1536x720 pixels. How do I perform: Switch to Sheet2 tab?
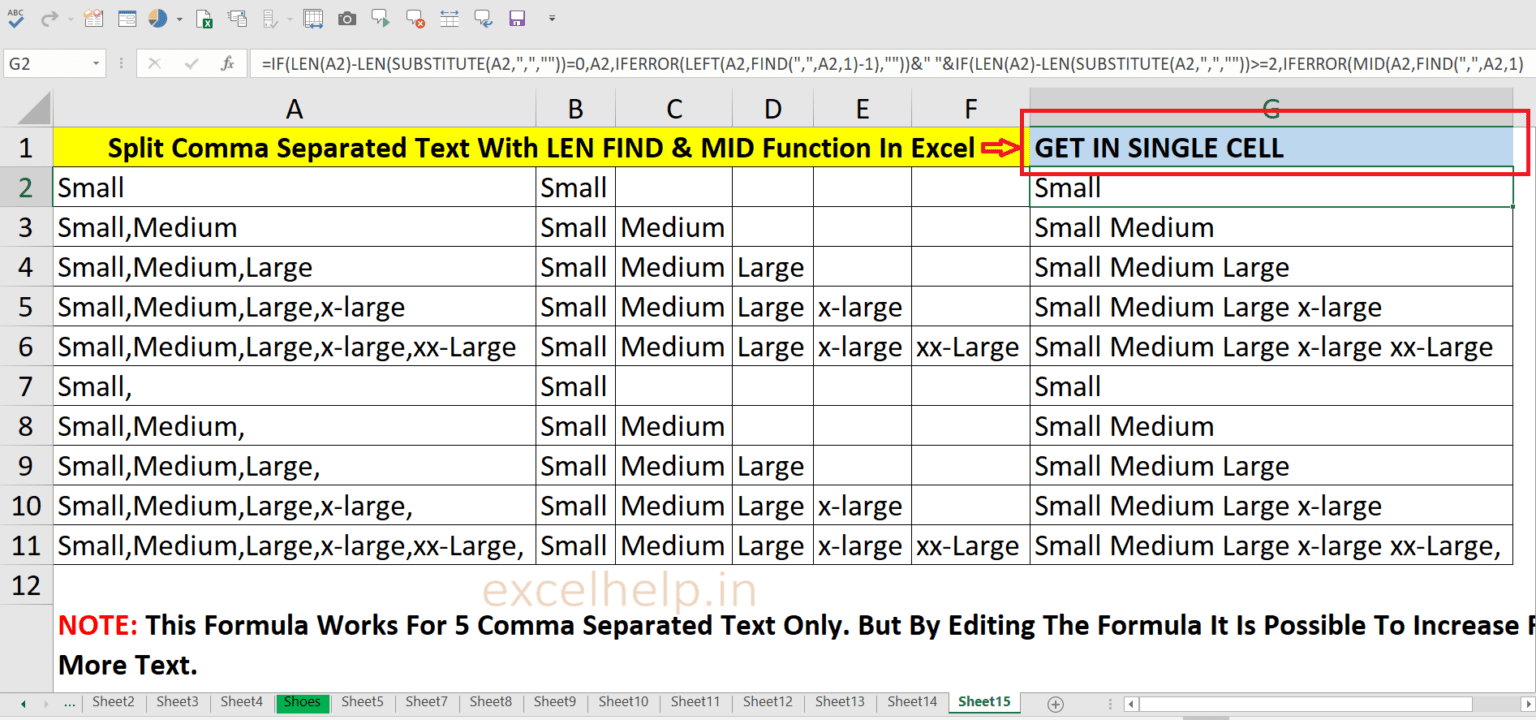(113, 702)
